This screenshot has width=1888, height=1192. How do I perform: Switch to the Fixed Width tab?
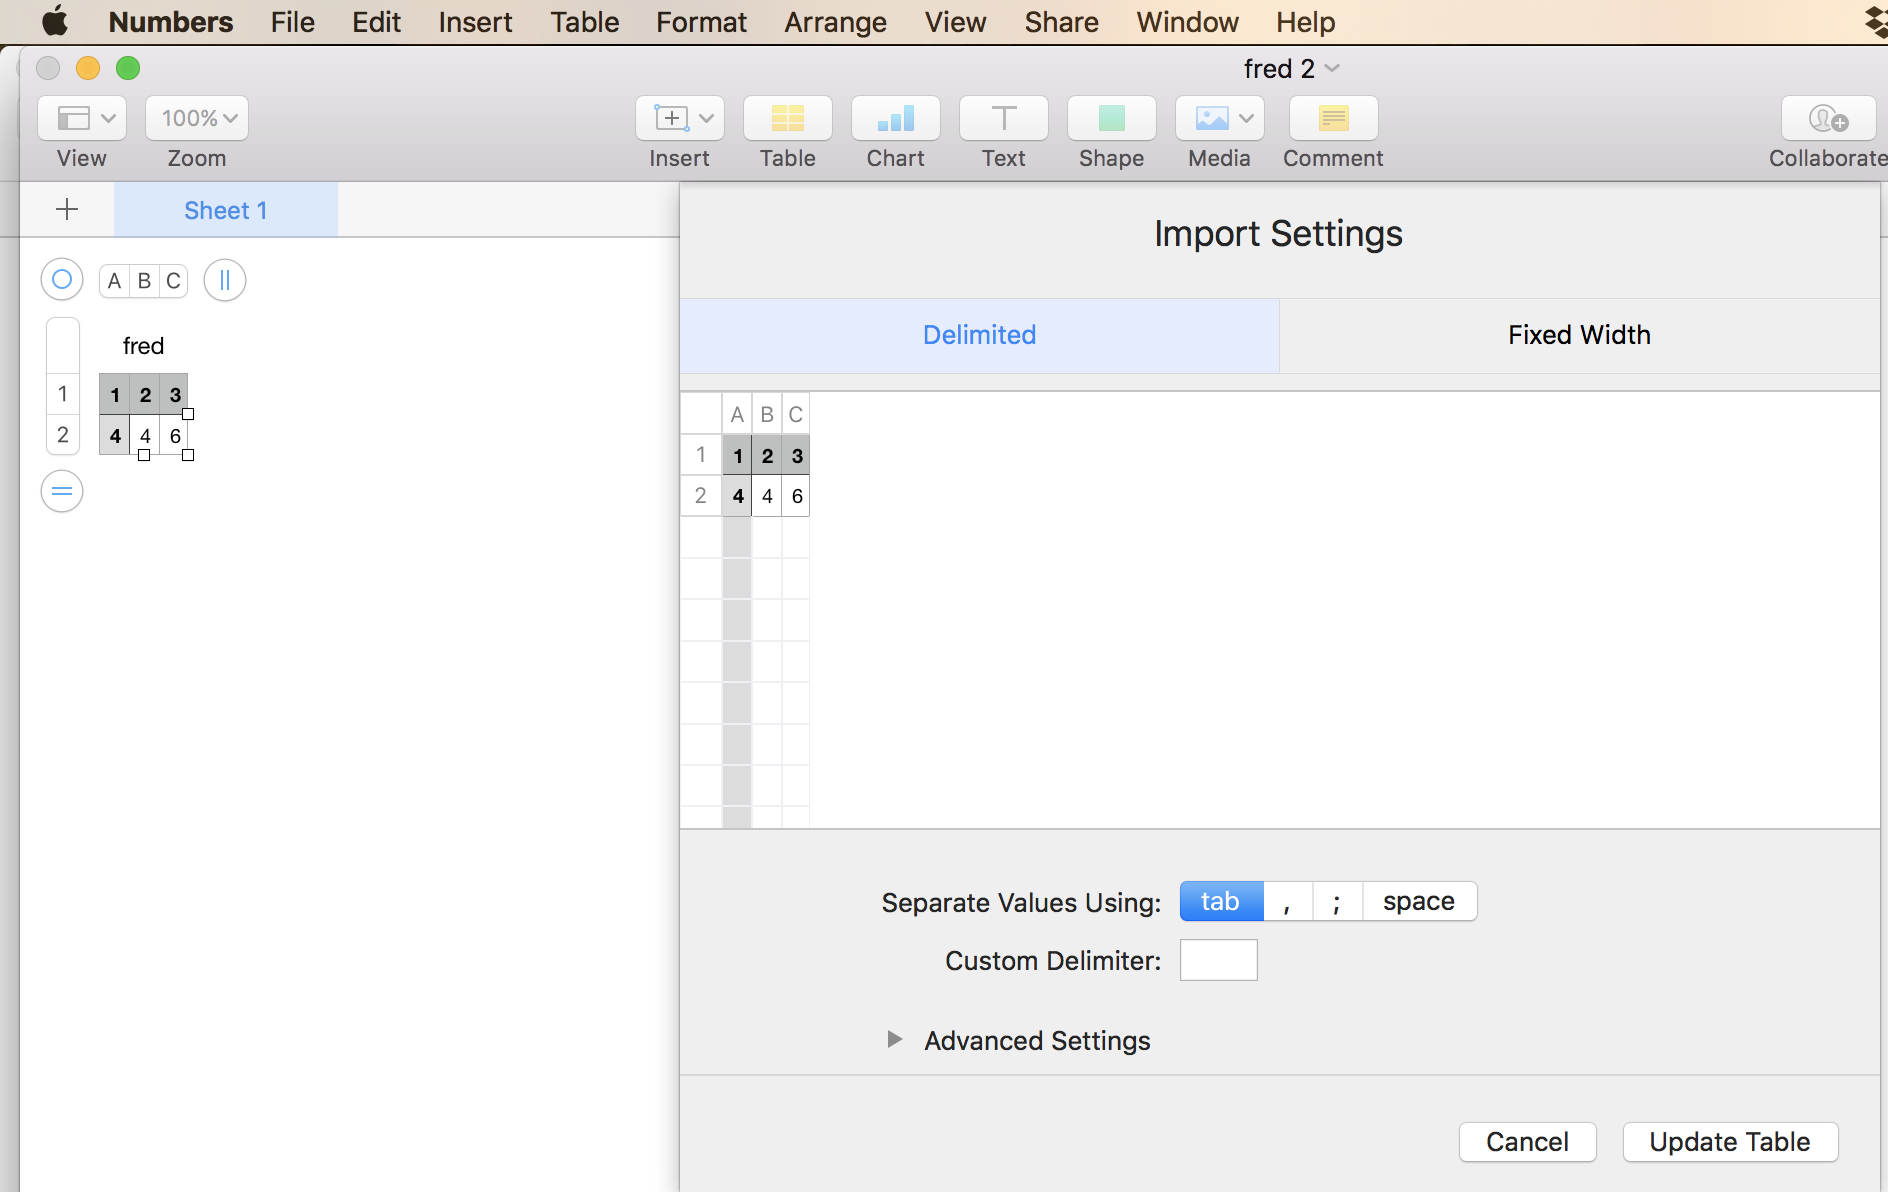[1580, 335]
